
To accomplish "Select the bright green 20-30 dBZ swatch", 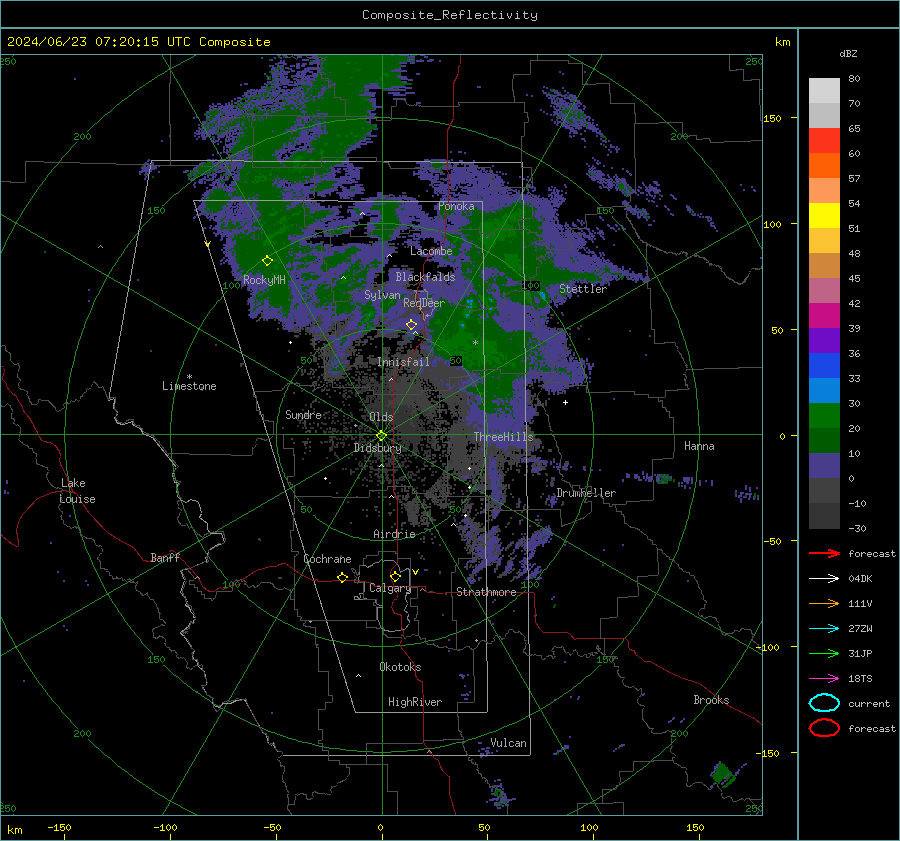I will click(x=824, y=416).
